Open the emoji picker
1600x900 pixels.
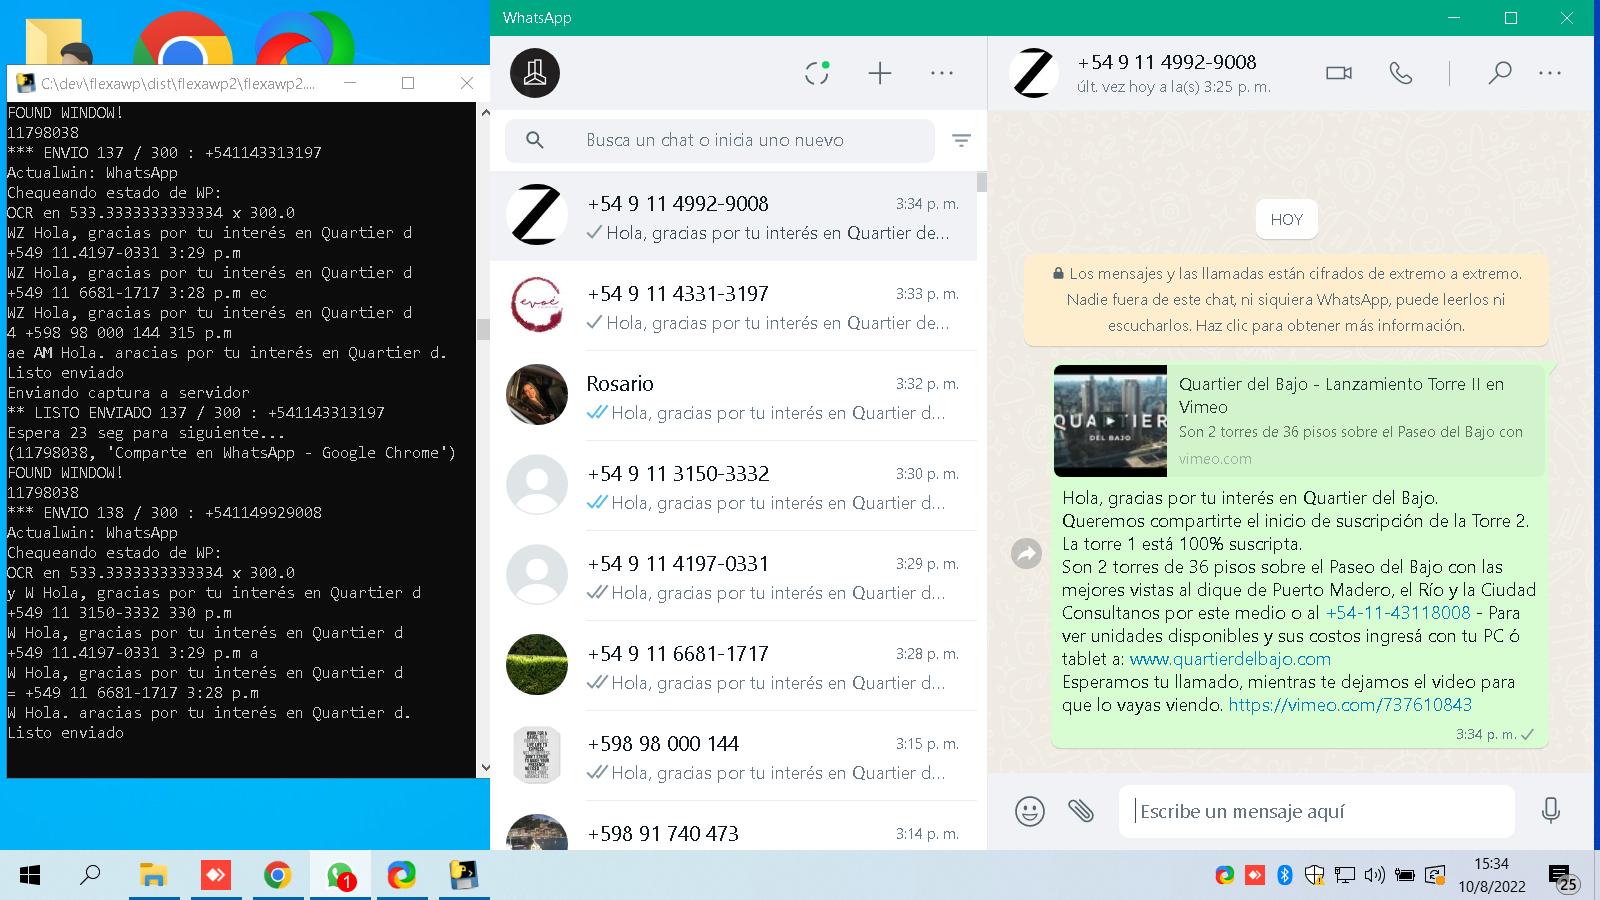(x=1029, y=810)
